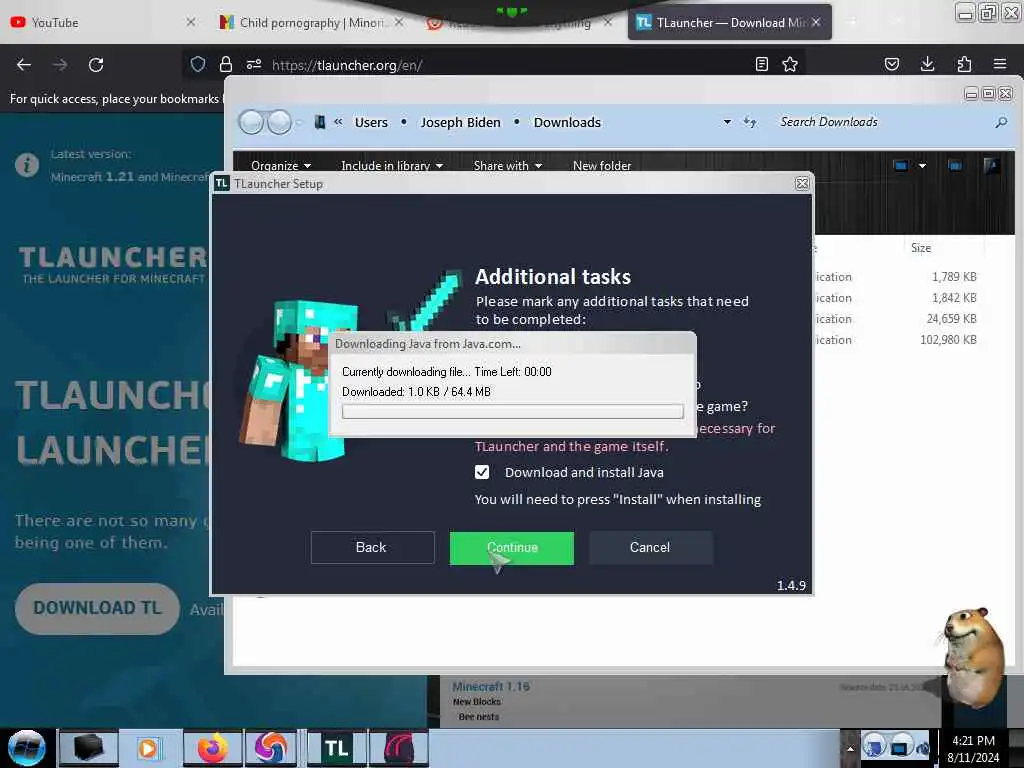
Task: Bookmark this page with the star icon
Action: coord(790,64)
